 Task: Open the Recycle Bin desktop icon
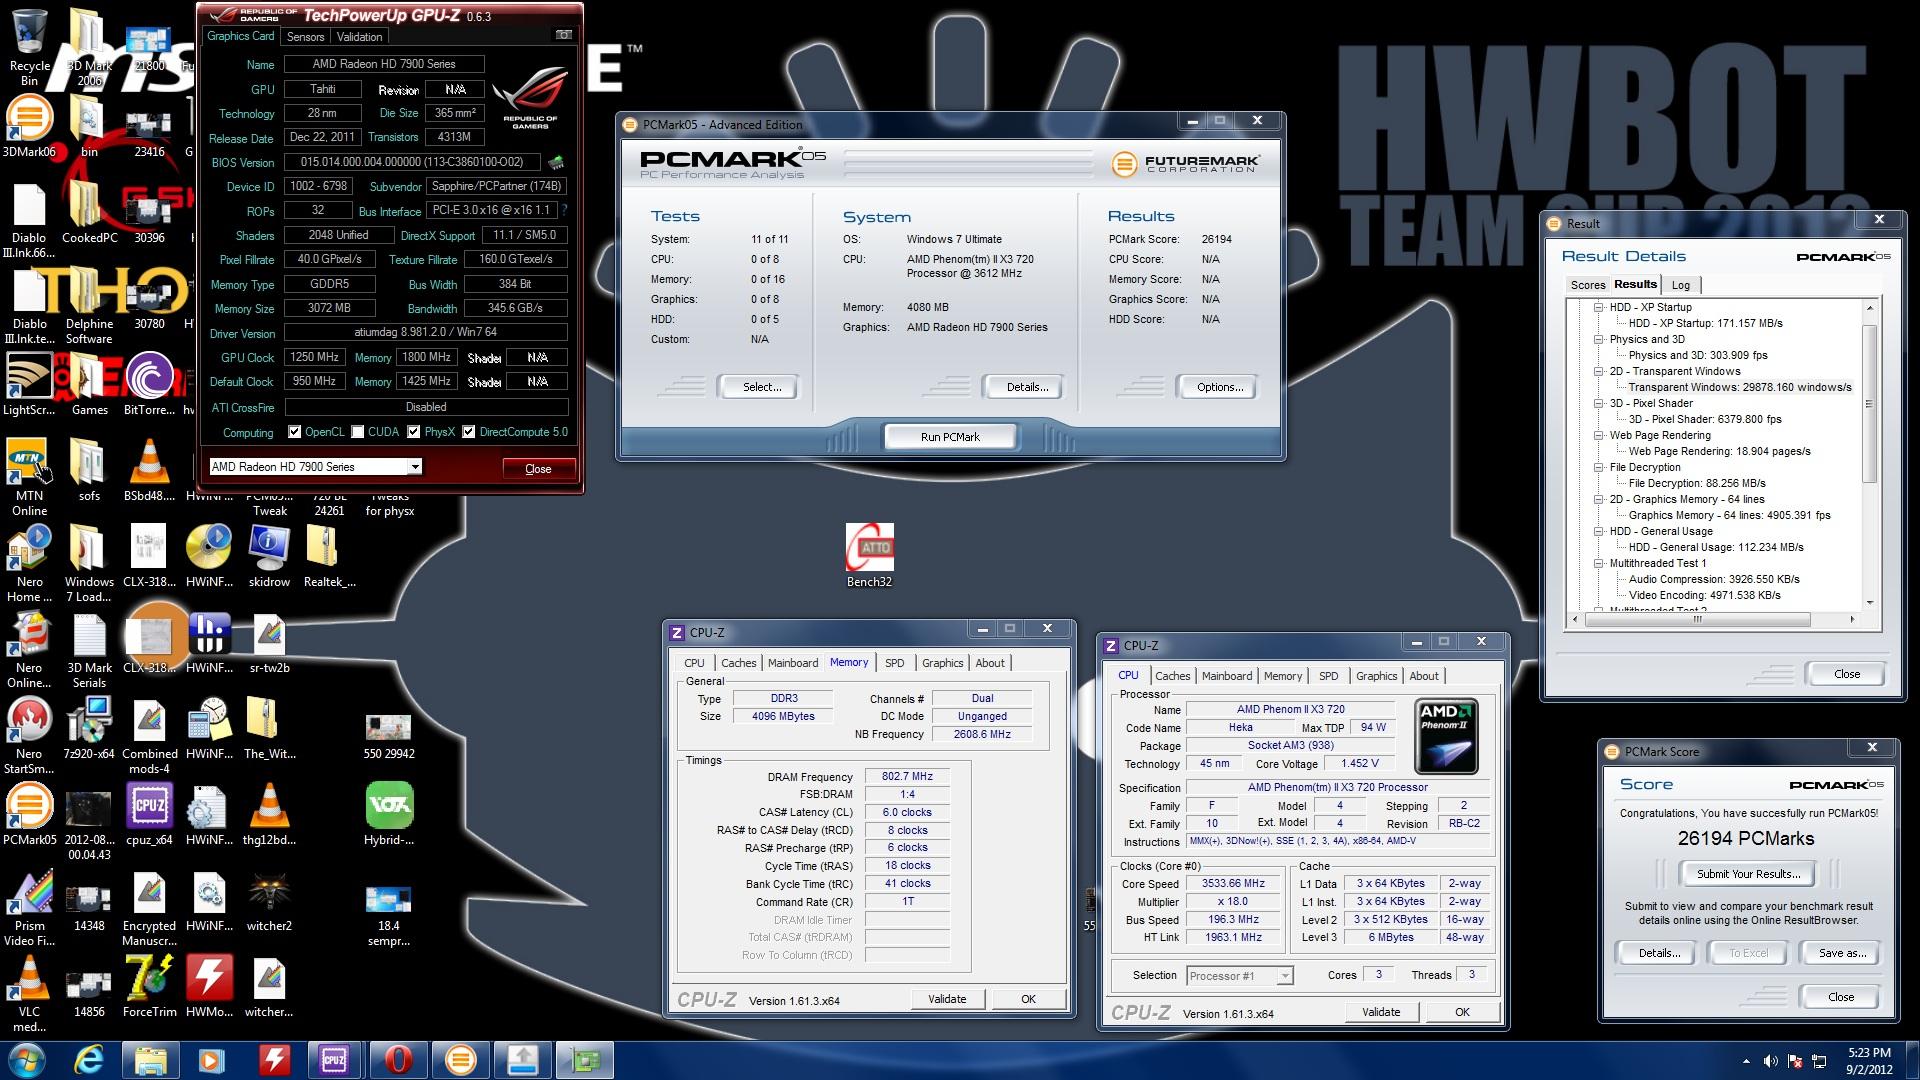pyautogui.click(x=30, y=47)
